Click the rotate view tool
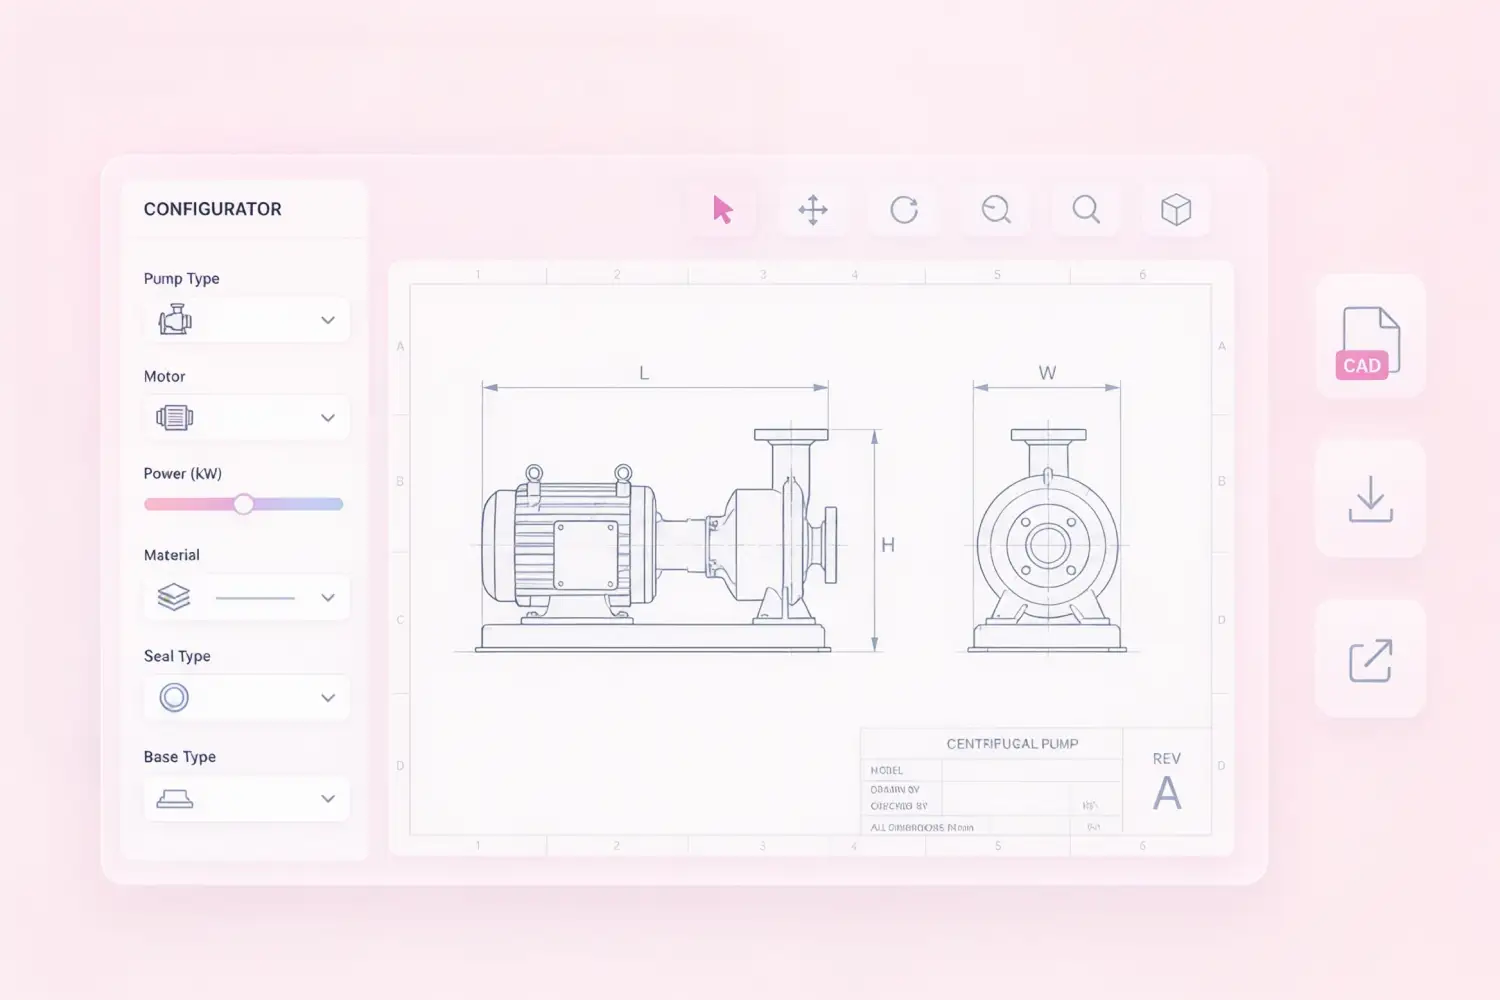Viewport: 1500px width, 1000px height. [904, 210]
